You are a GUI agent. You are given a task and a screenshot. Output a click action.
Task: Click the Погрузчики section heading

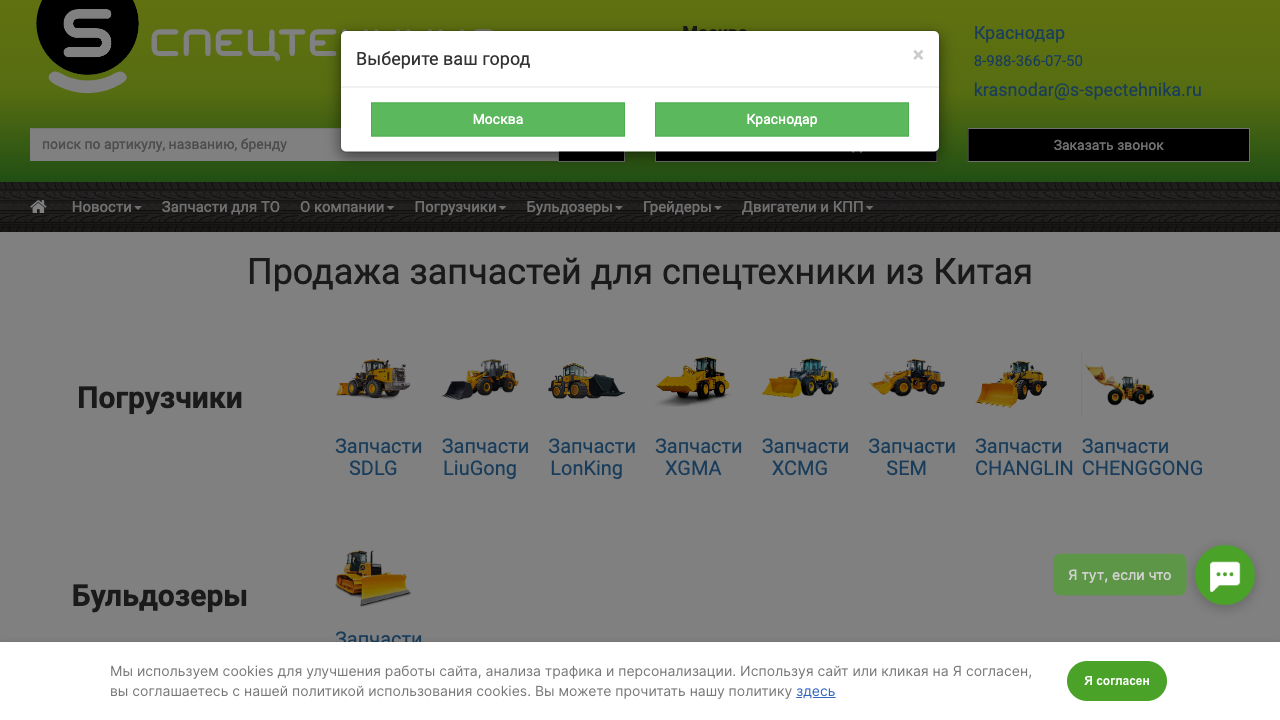pos(160,398)
